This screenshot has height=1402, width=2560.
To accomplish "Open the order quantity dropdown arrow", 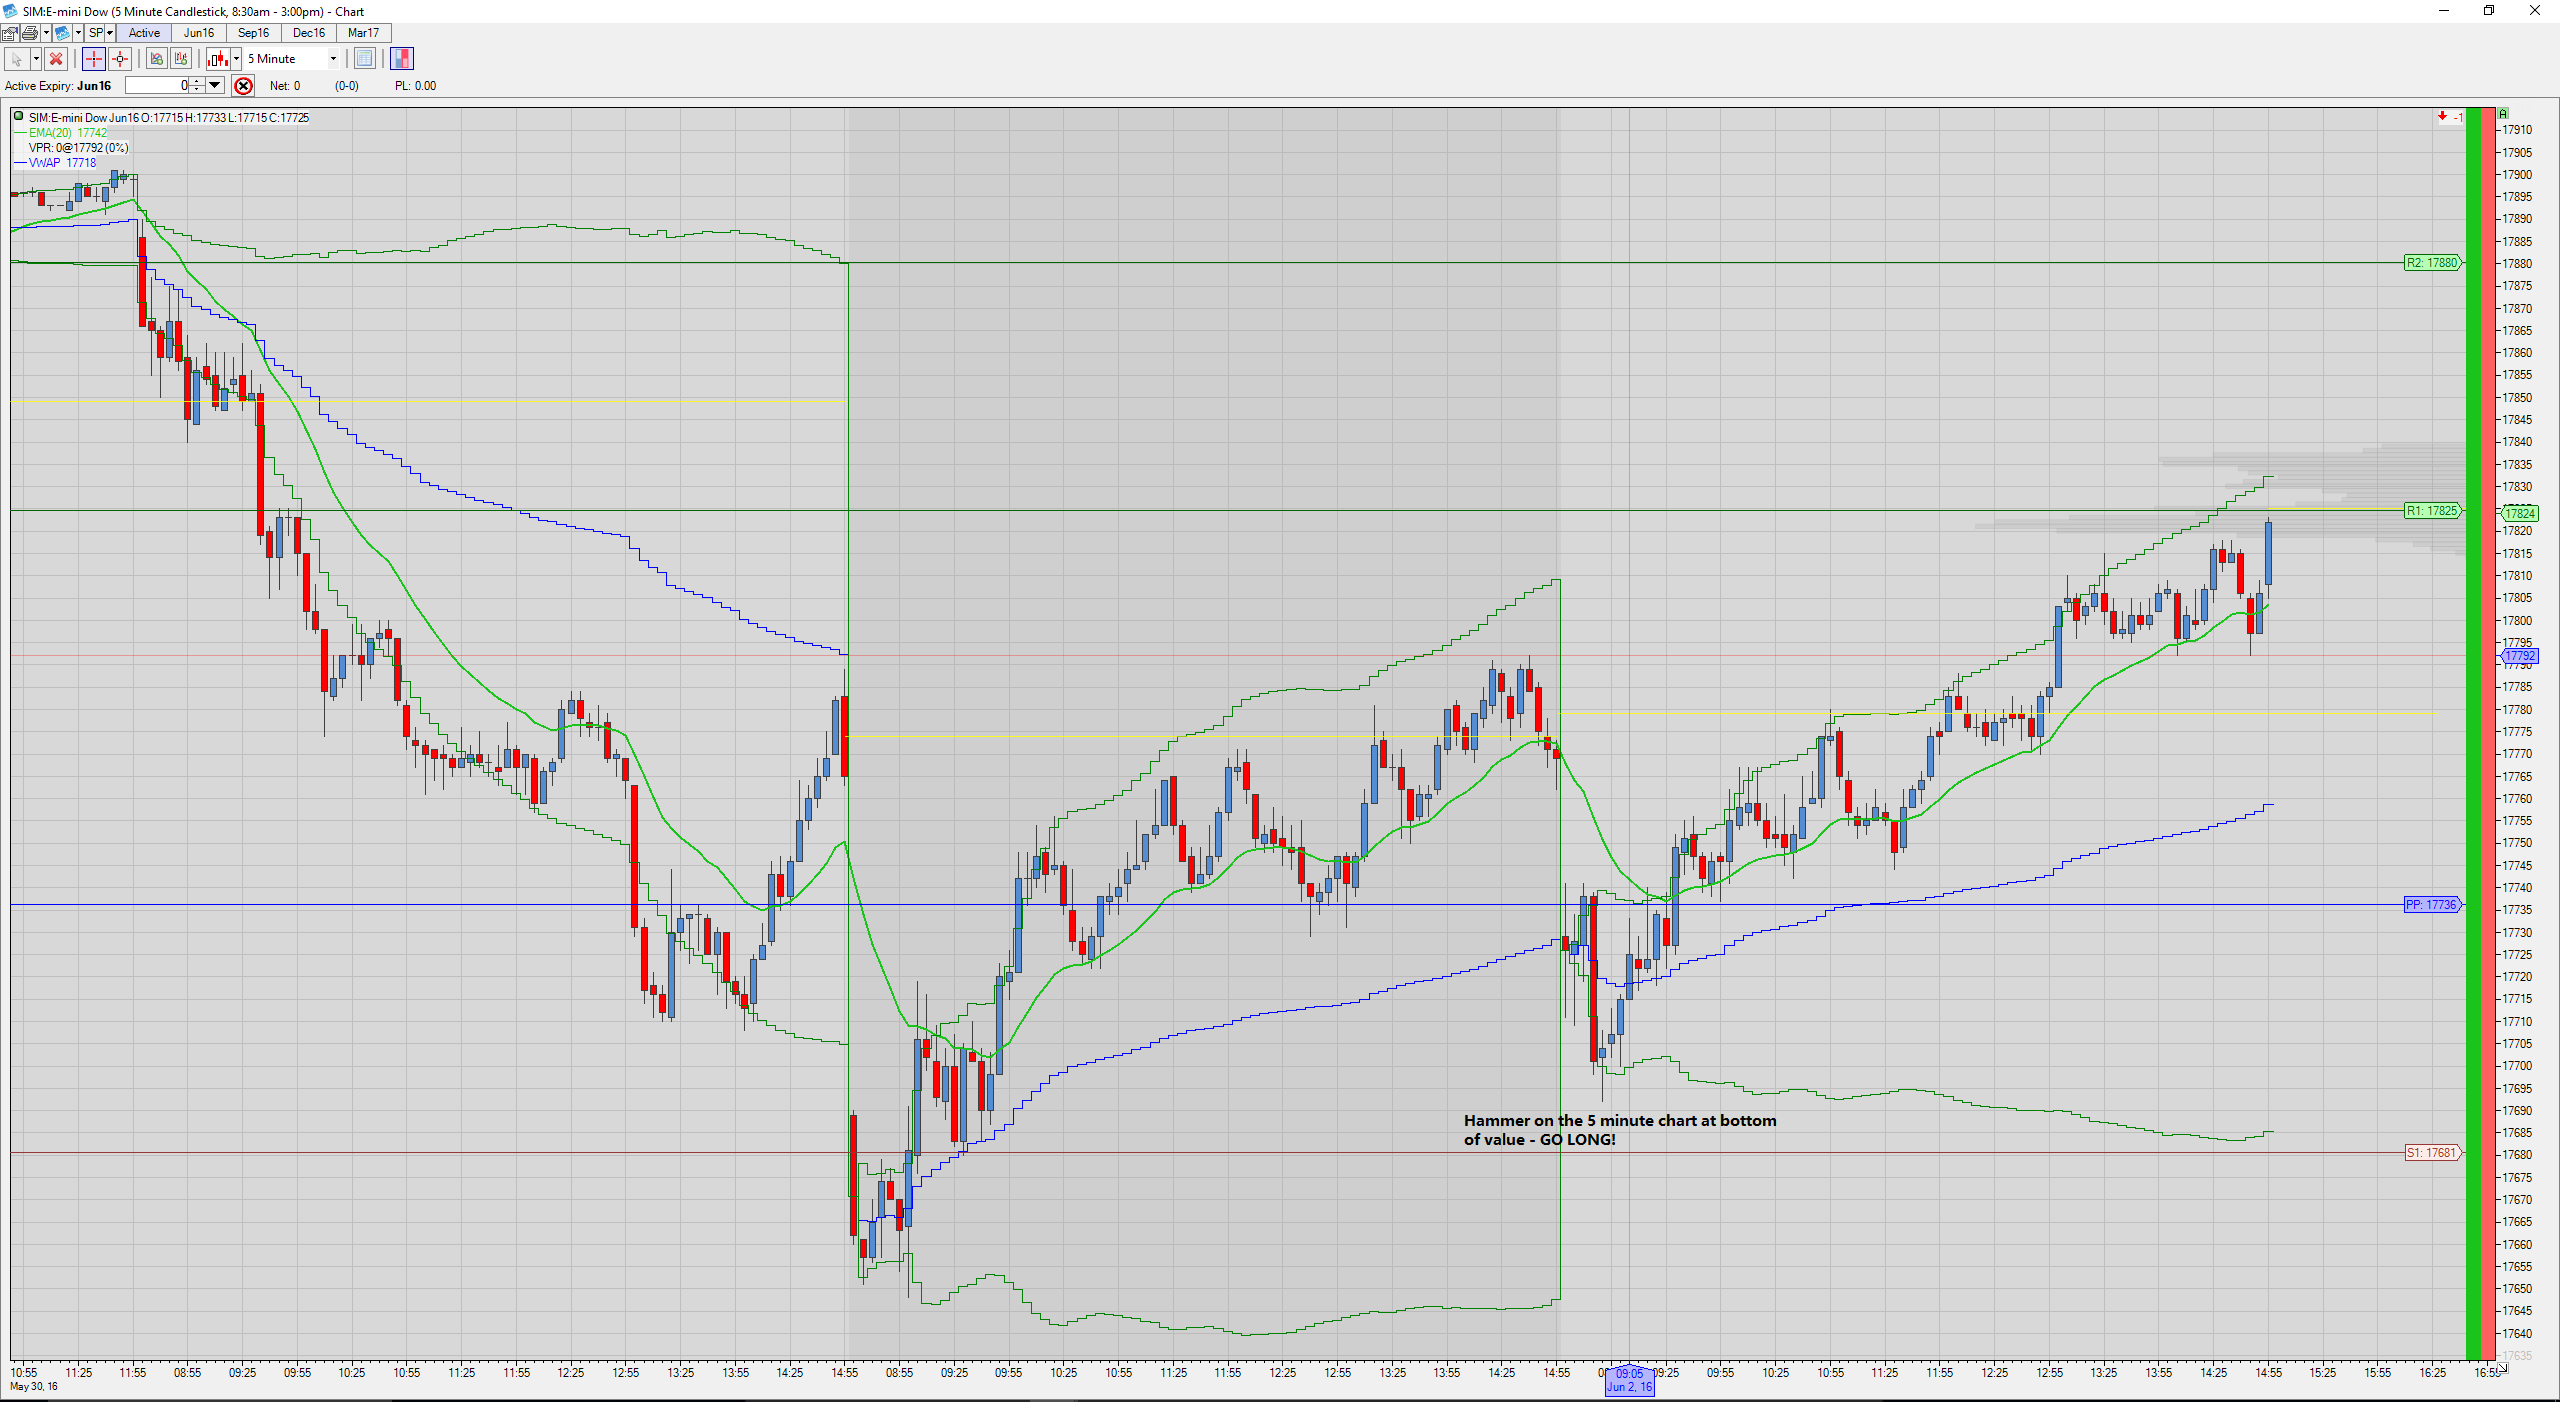I will [x=215, y=86].
